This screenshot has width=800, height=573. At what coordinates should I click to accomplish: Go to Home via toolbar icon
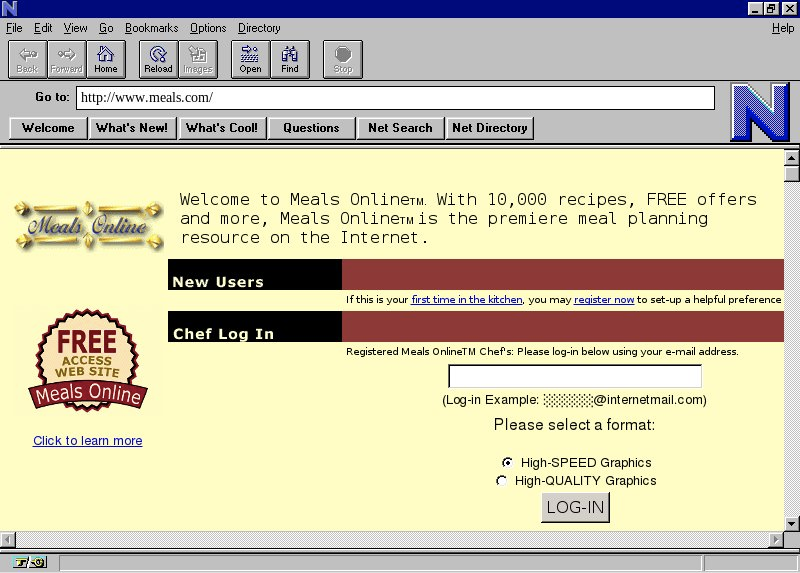(106, 60)
